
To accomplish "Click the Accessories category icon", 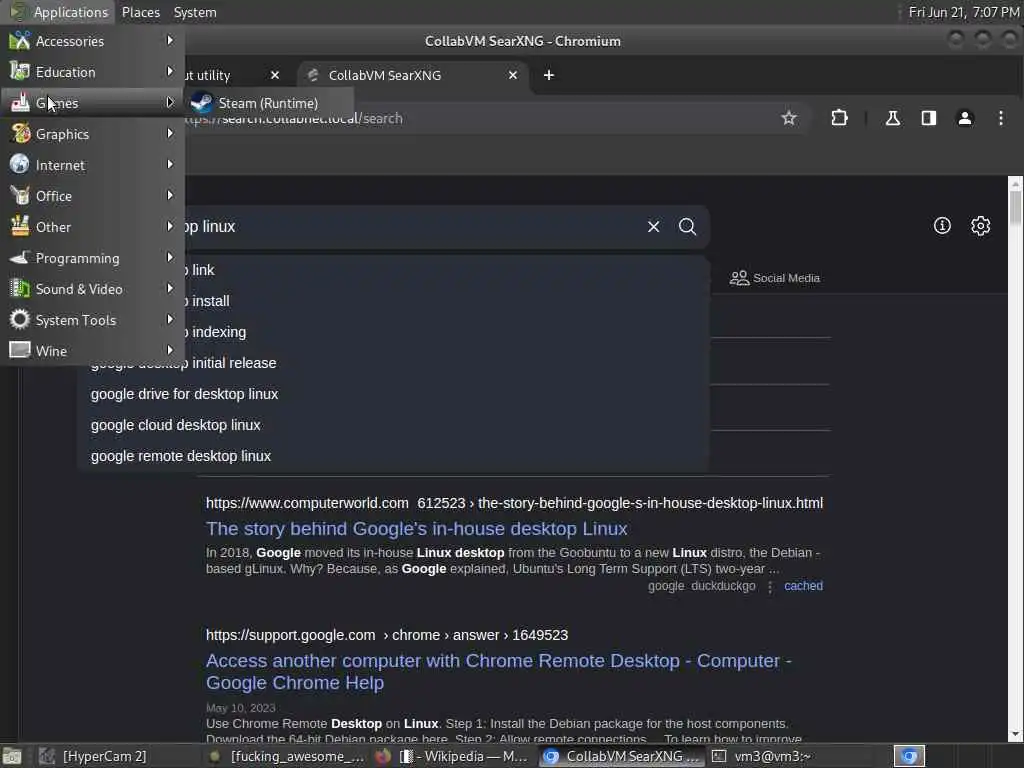I will pos(20,40).
